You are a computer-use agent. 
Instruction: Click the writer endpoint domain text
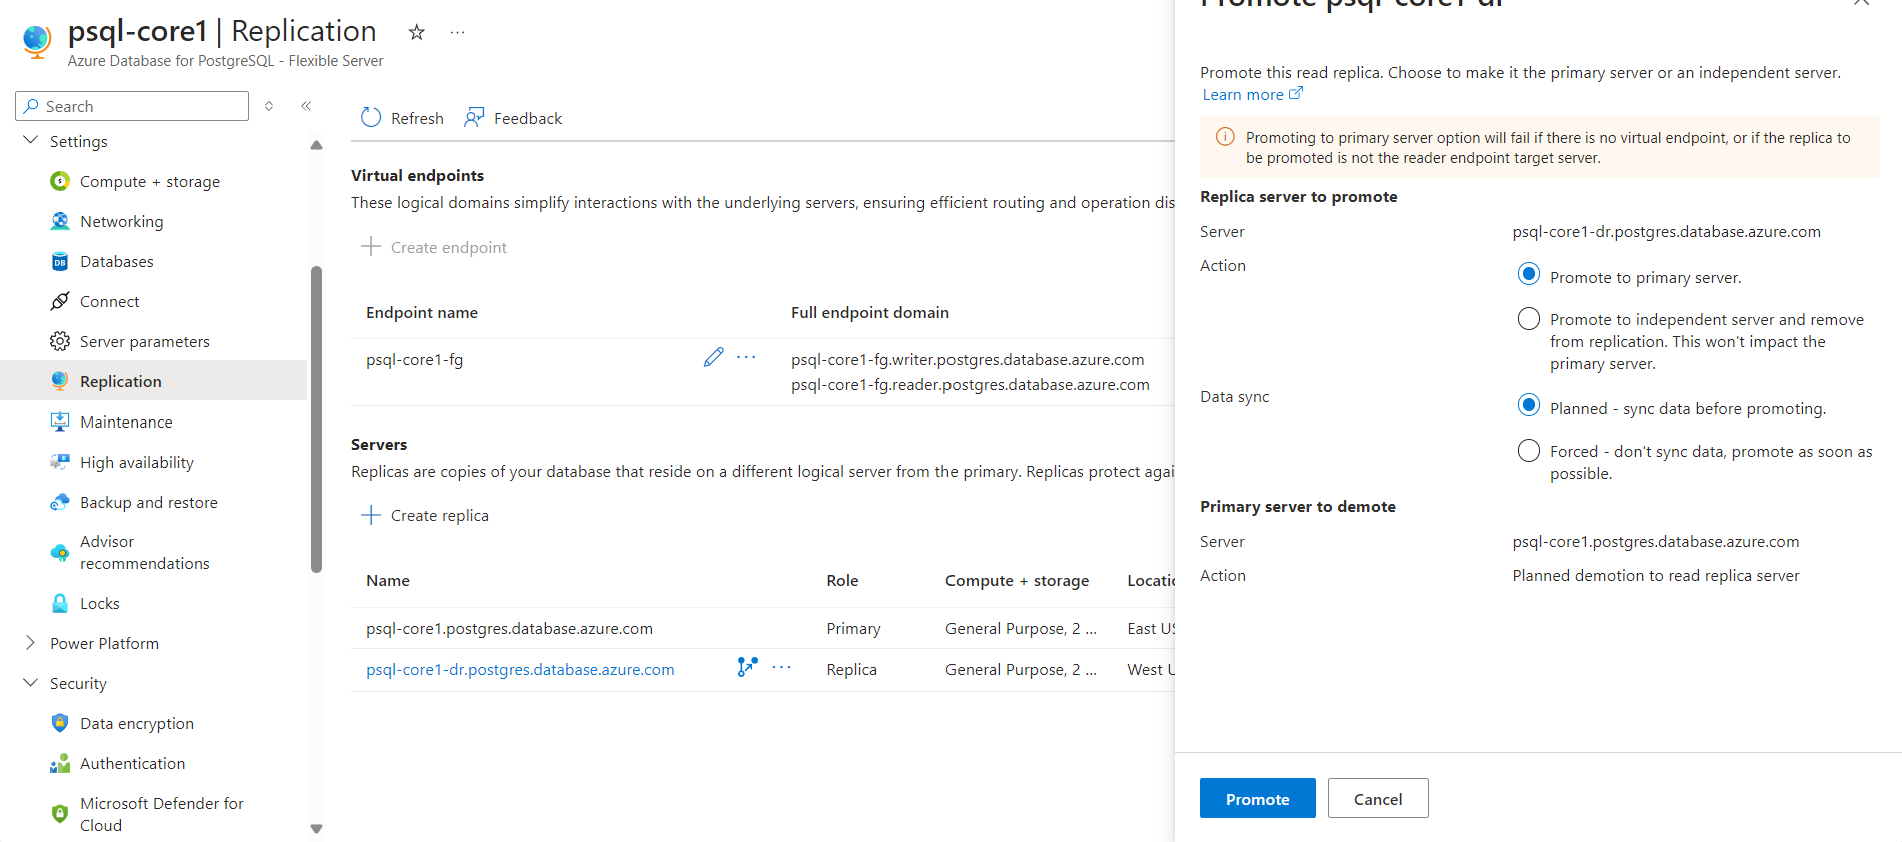[967, 359]
